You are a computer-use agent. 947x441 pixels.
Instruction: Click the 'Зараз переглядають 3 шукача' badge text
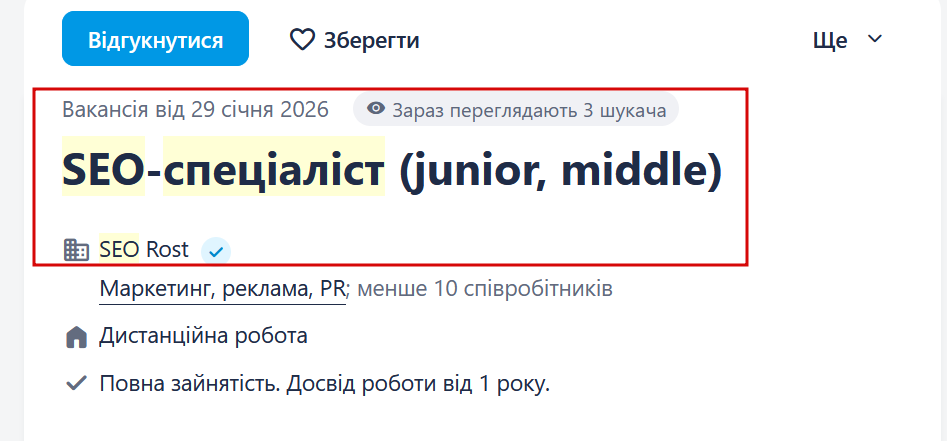[529, 109]
